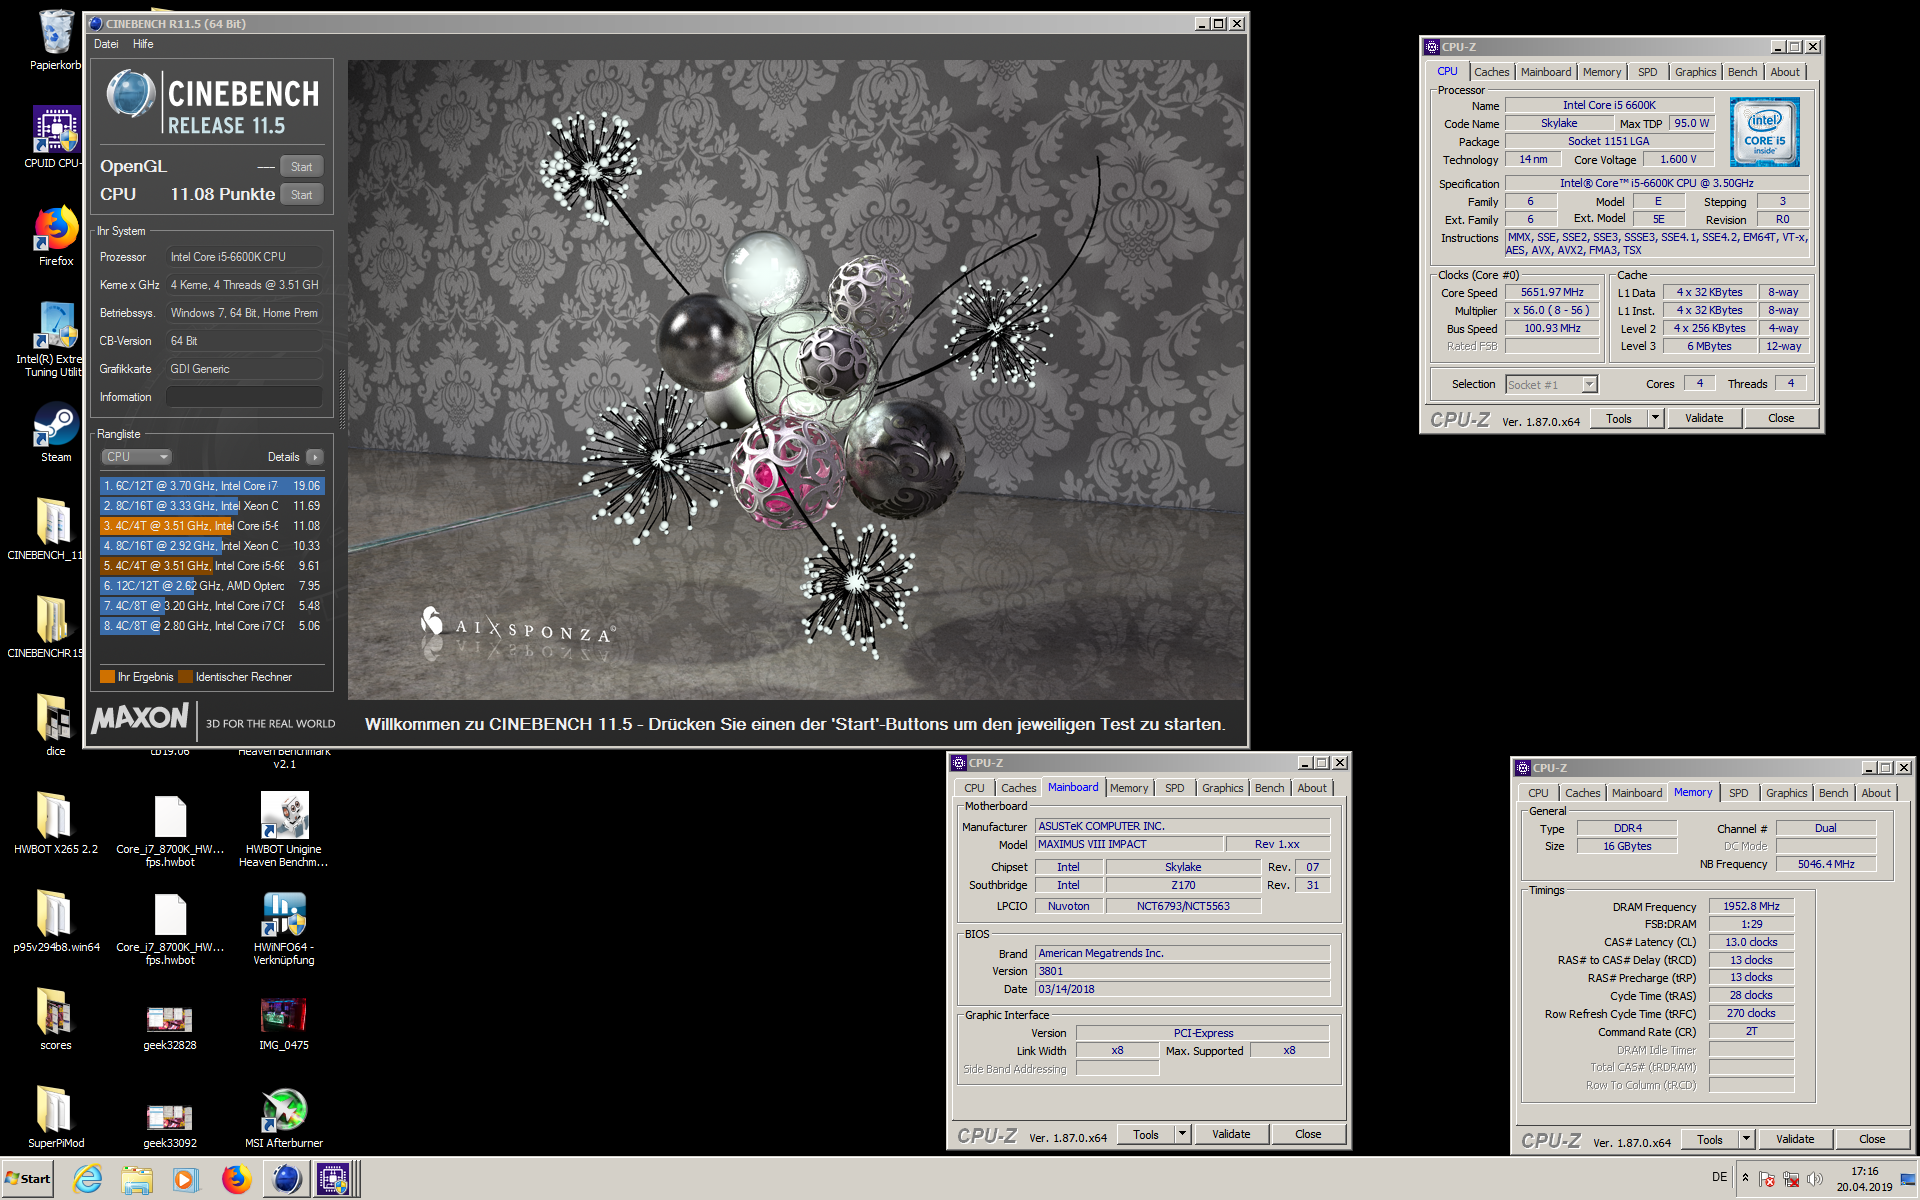Screen dimensions: 1920x1200
Task: Select ranking entry 12C/12T AMD Opteron
Action: point(211,586)
